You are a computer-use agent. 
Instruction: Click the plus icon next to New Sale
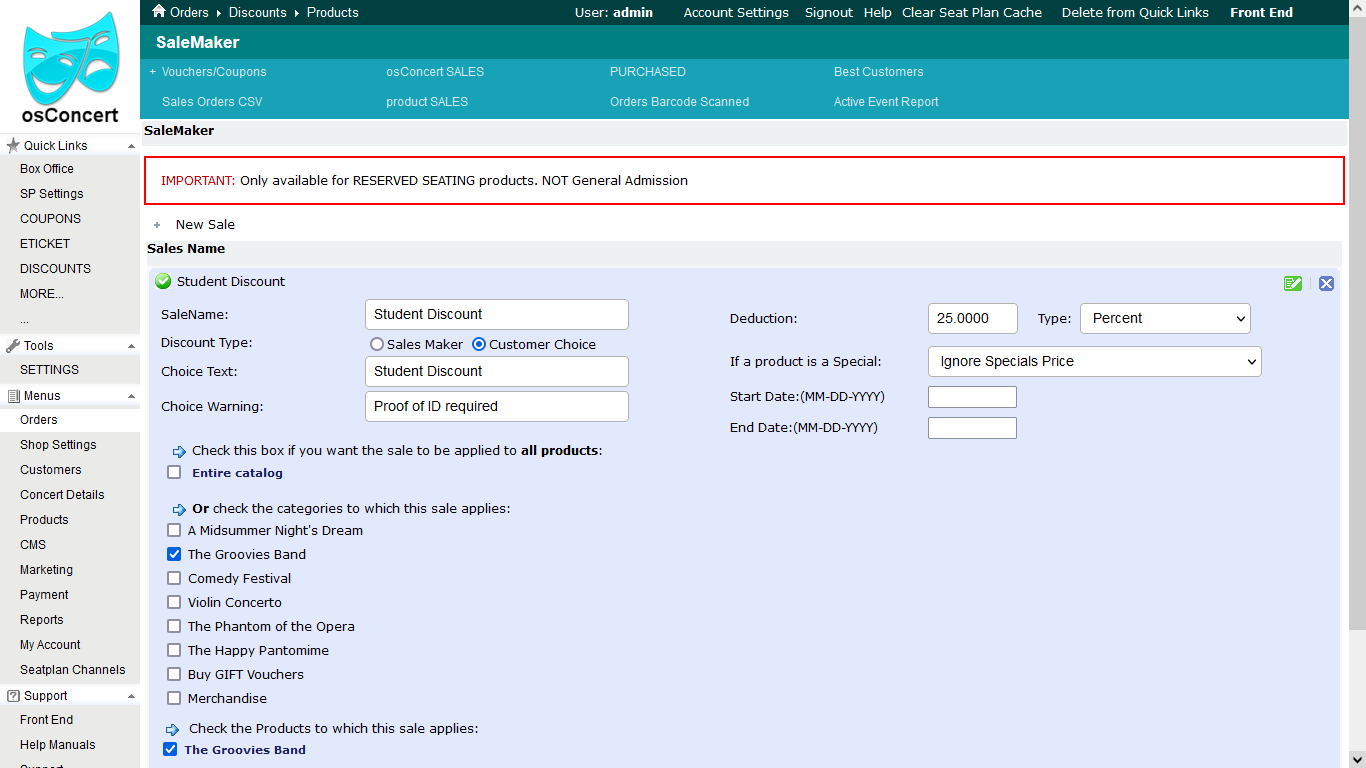pyautogui.click(x=157, y=225)
